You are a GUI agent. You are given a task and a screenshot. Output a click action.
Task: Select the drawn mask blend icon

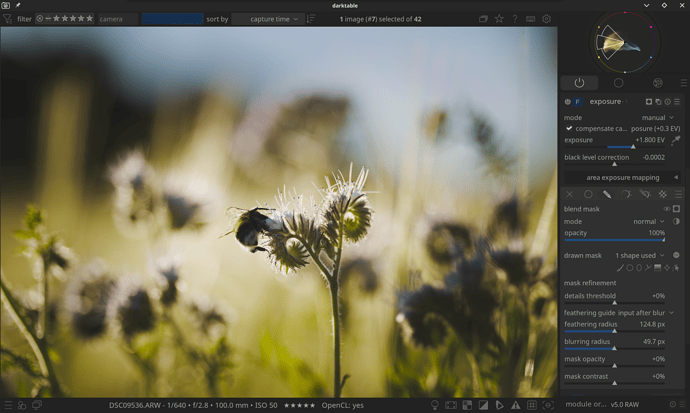click(607, 194)
